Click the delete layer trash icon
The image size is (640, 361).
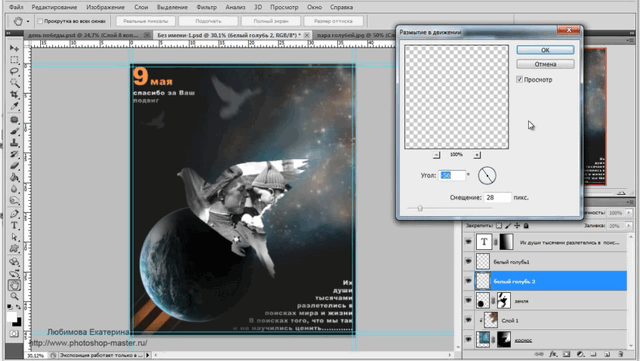pyautogui.click(x=620, y=354)
